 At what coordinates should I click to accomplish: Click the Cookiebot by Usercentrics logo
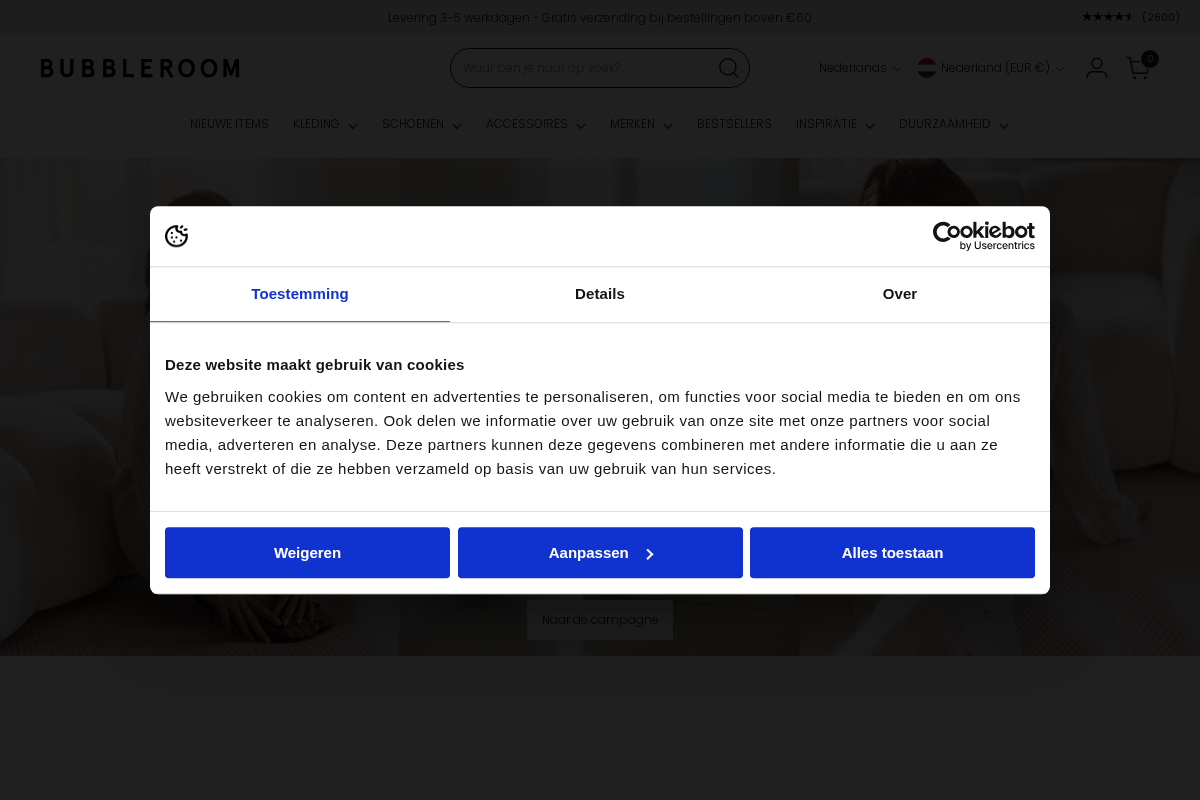(983, 236)
